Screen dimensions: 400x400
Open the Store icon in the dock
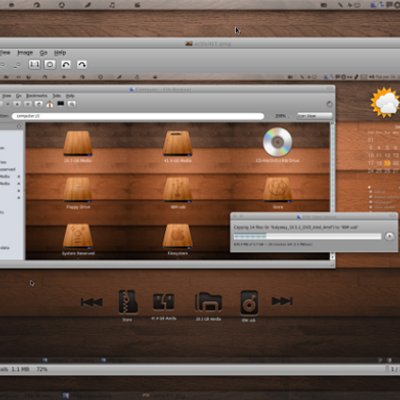128,302
